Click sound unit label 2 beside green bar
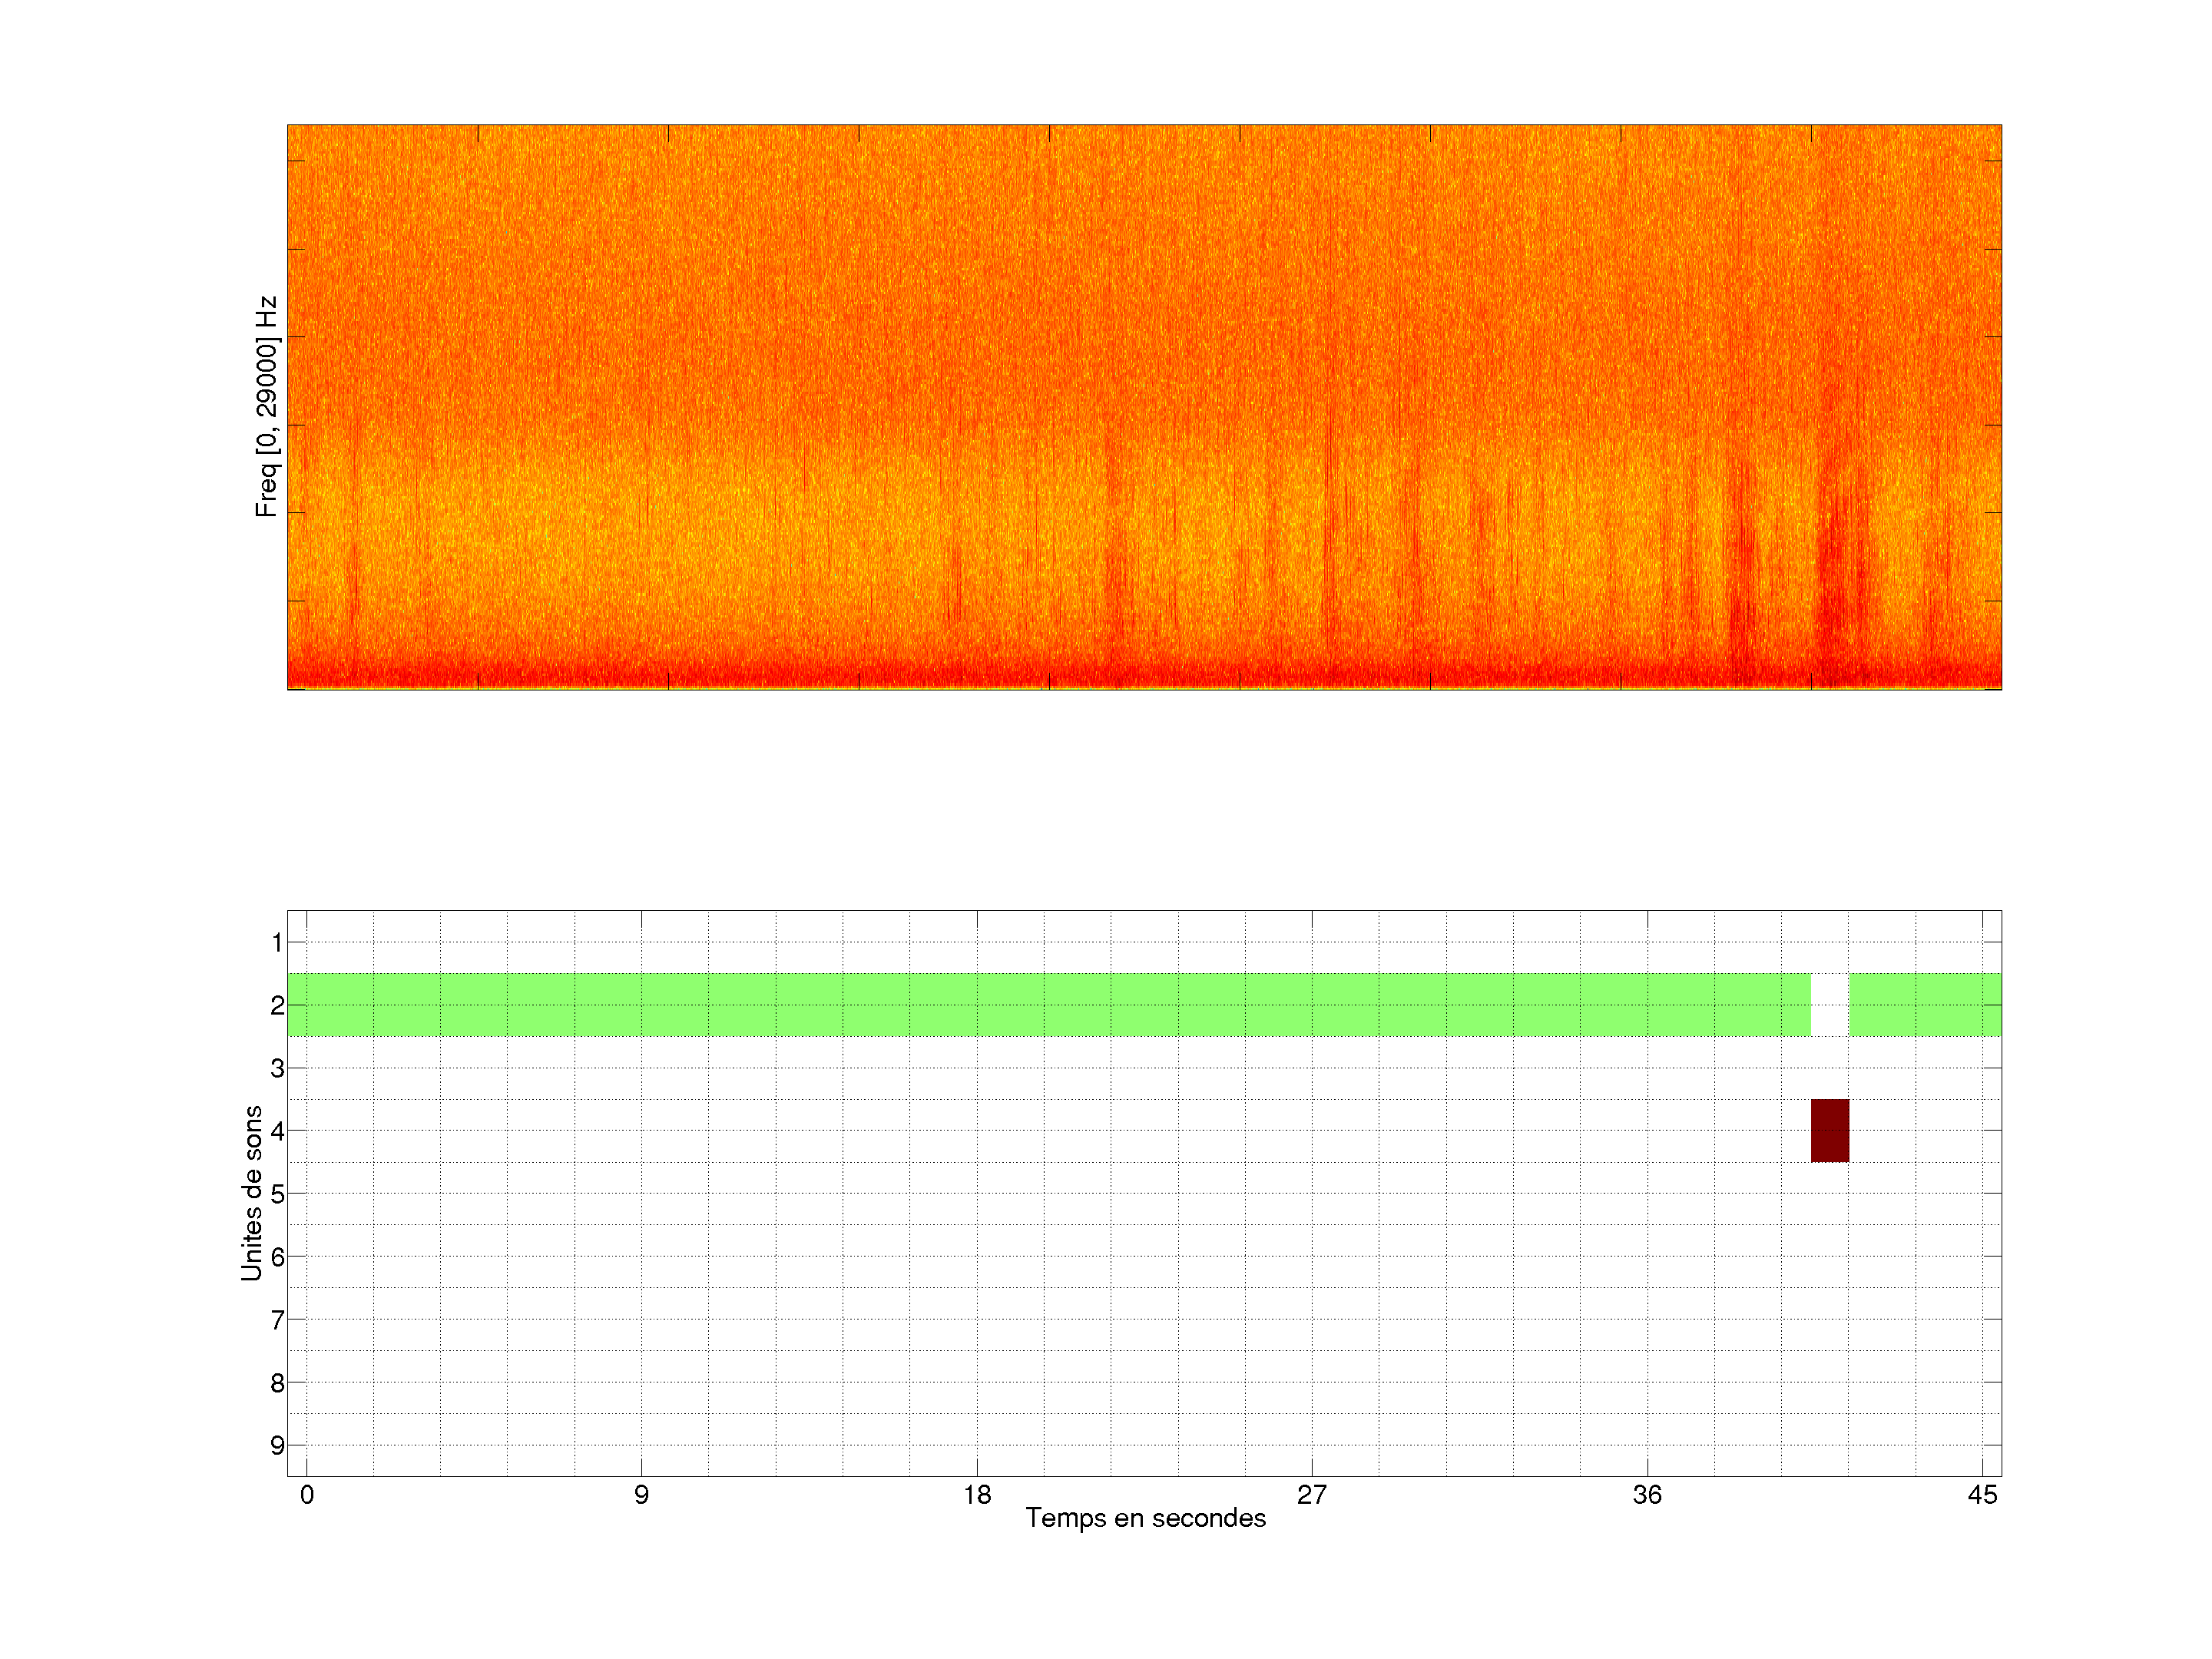This screenshot has width=2212, height=1659. coord(277,1005)
